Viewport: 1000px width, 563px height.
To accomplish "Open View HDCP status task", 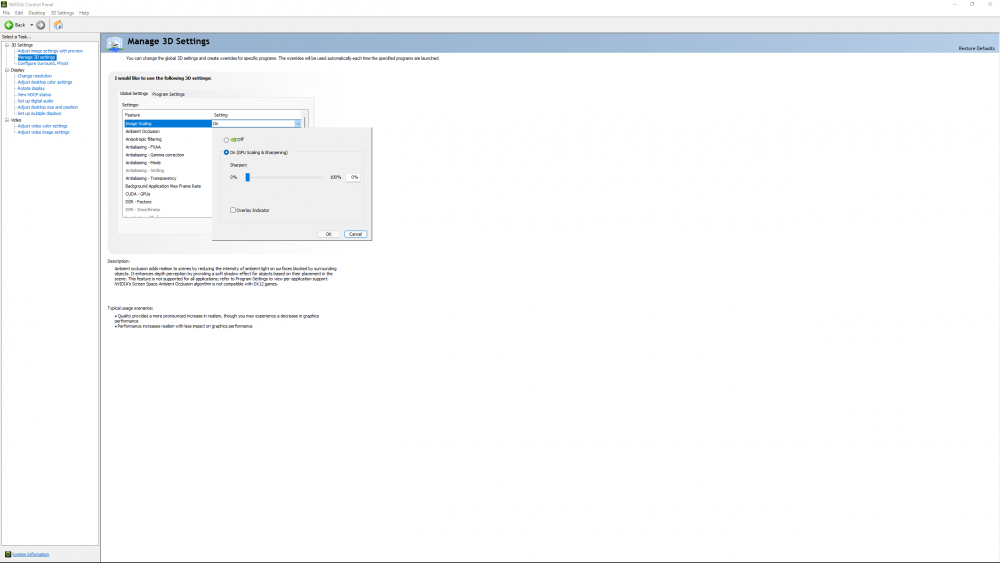I will click(x=34, y=95).
